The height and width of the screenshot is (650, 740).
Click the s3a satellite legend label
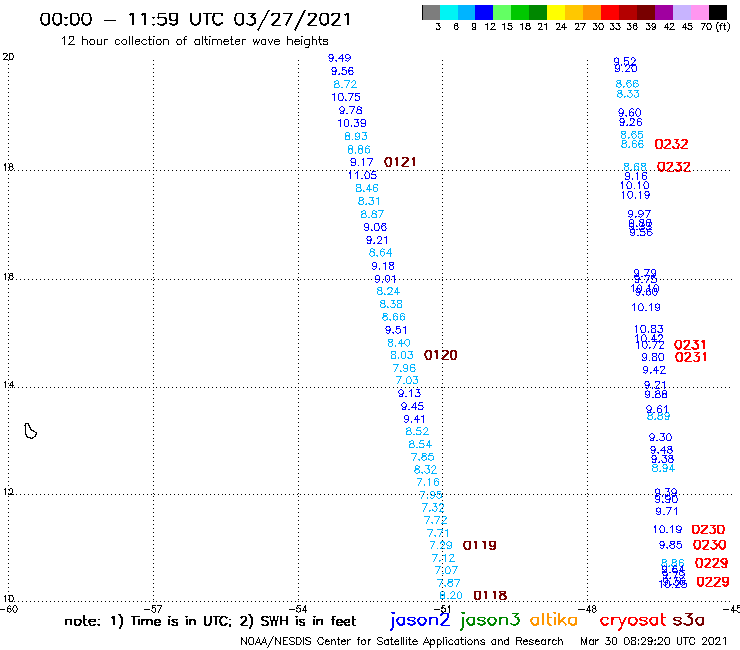pyautogui.click(x=688, y=620)
